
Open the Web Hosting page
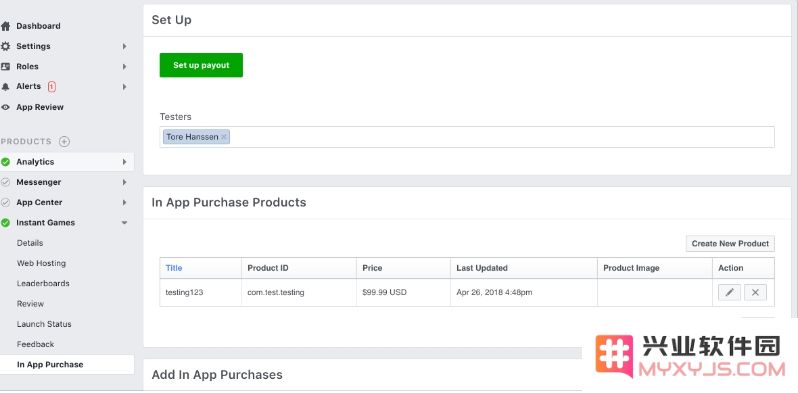[41, 263]
